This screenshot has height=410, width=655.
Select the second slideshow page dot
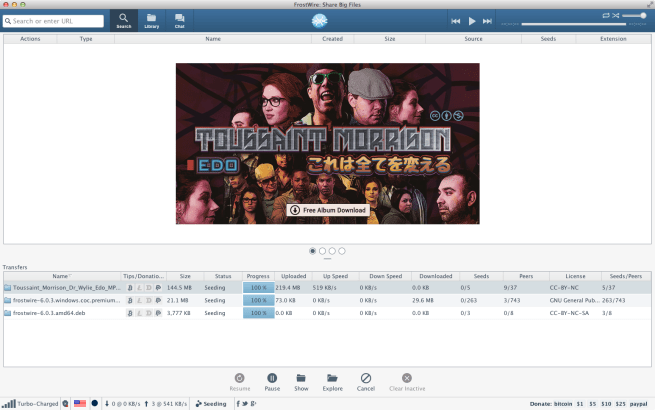pos(322,251)
